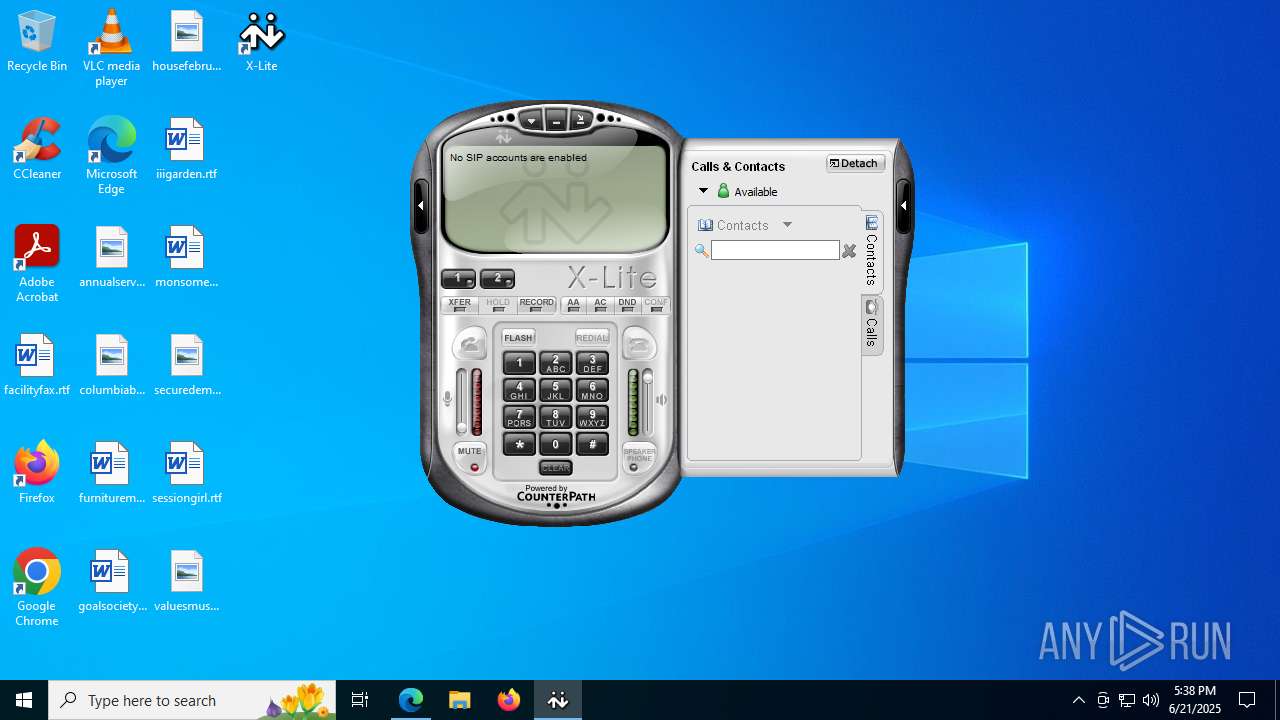Viewport: 1280px width, 720px height.
Task: Toggle the MUTE button
Action: point(470,457)
